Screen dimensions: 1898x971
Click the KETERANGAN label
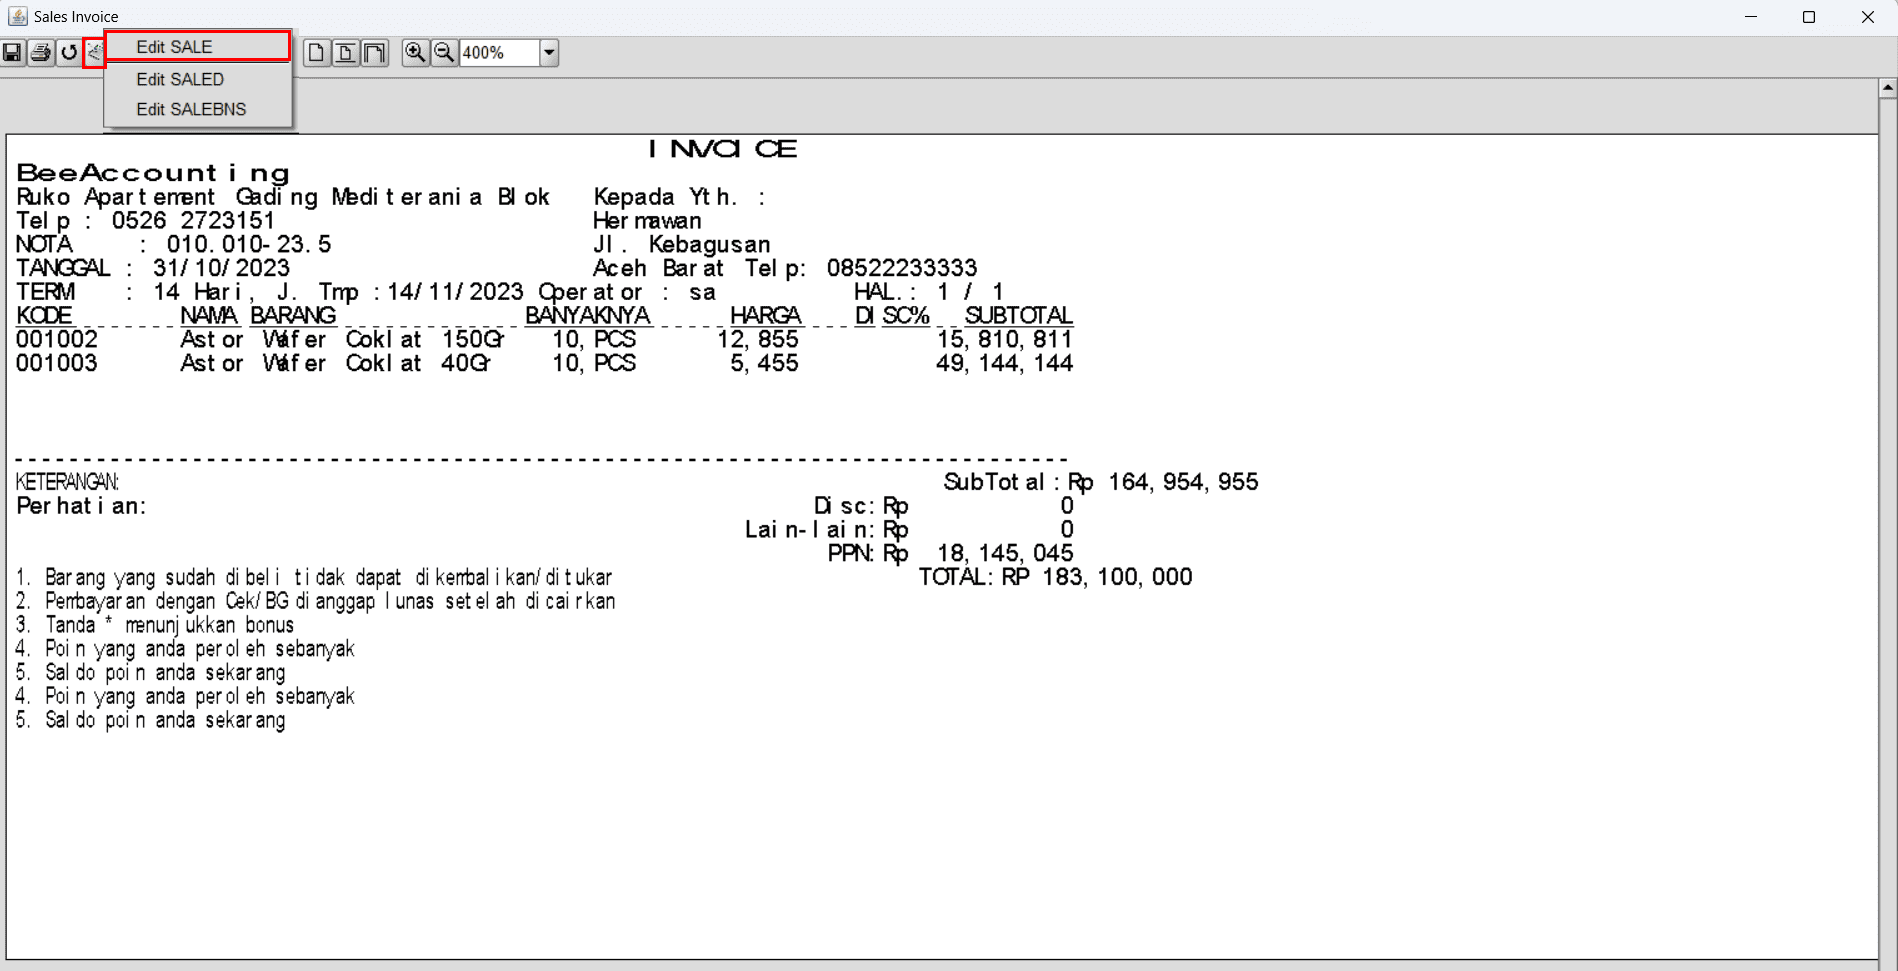67,482
